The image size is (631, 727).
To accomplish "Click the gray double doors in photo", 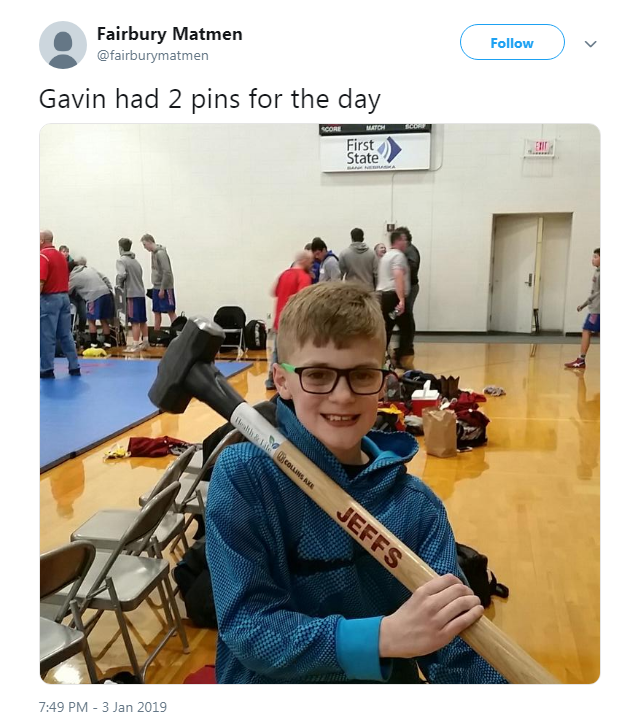I will click(x=531, y=273).
